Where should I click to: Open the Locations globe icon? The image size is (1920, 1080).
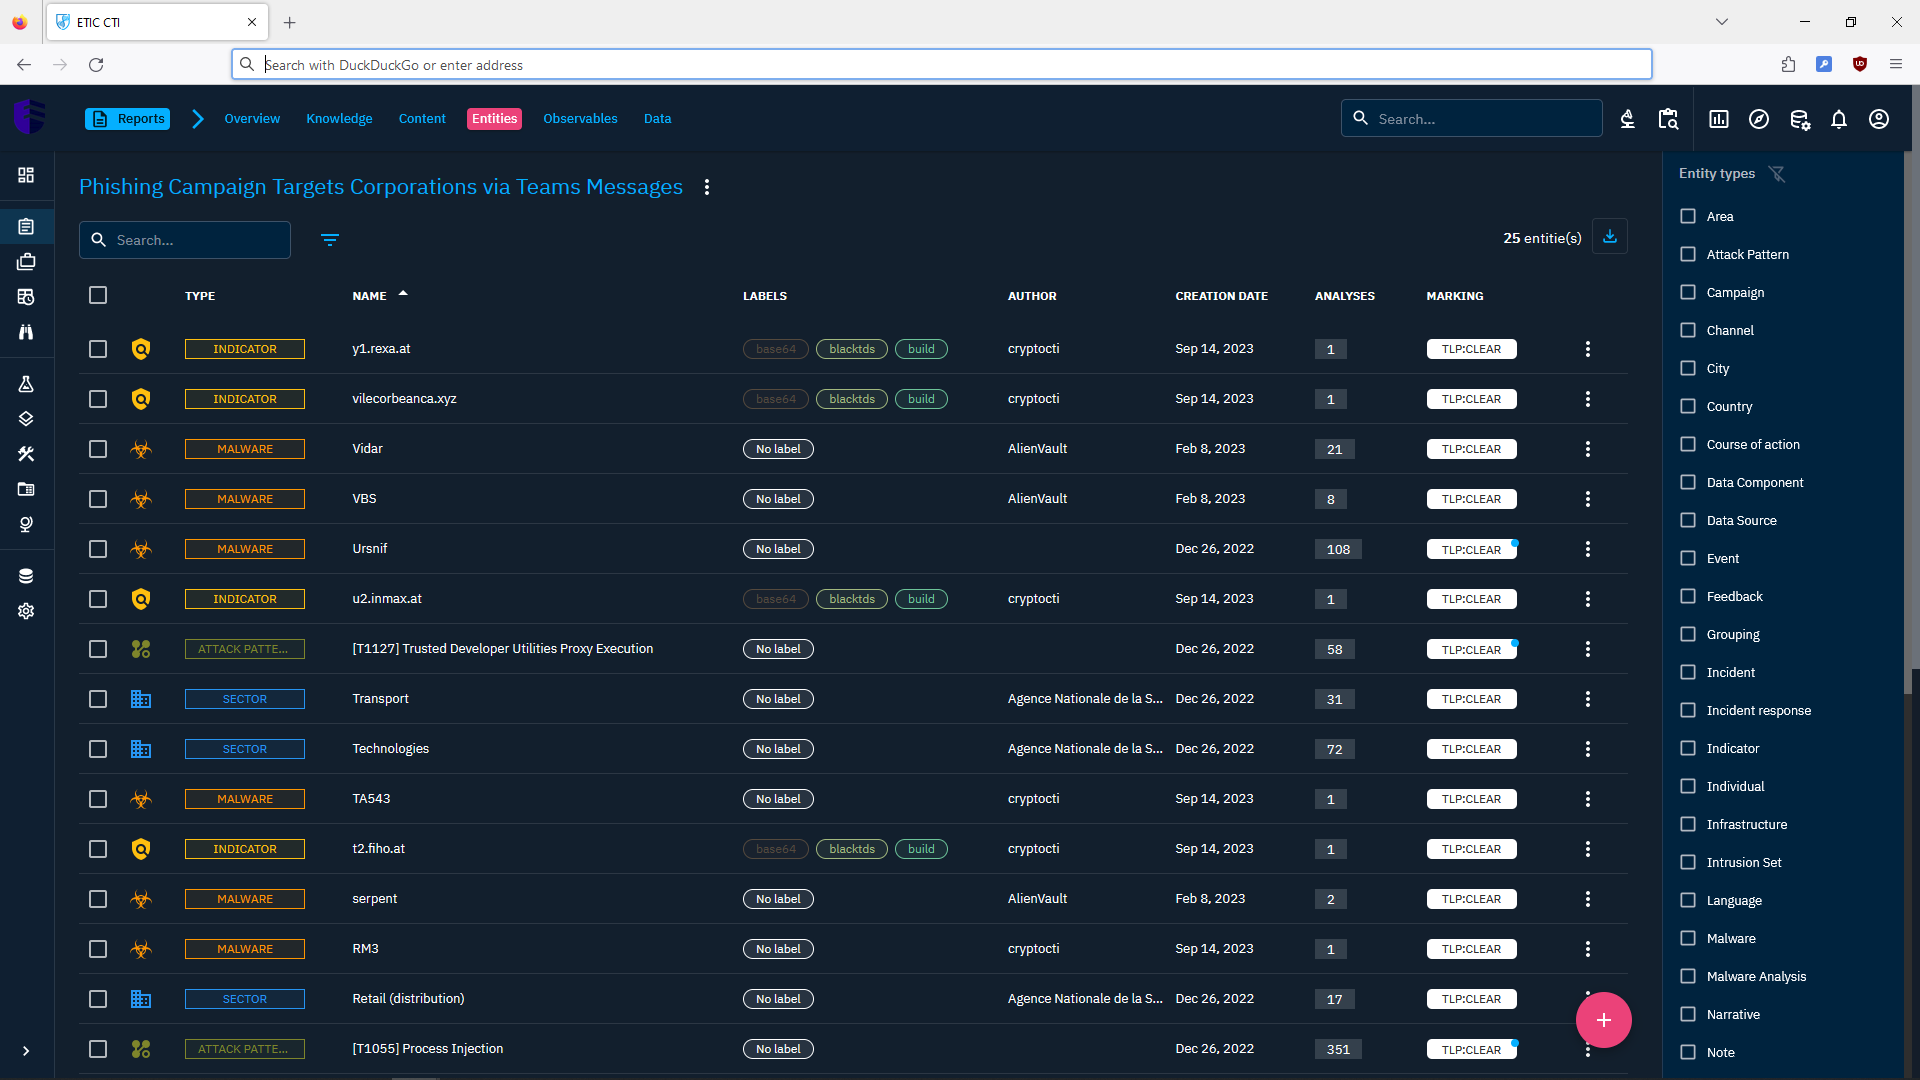(x=27, y=524)
